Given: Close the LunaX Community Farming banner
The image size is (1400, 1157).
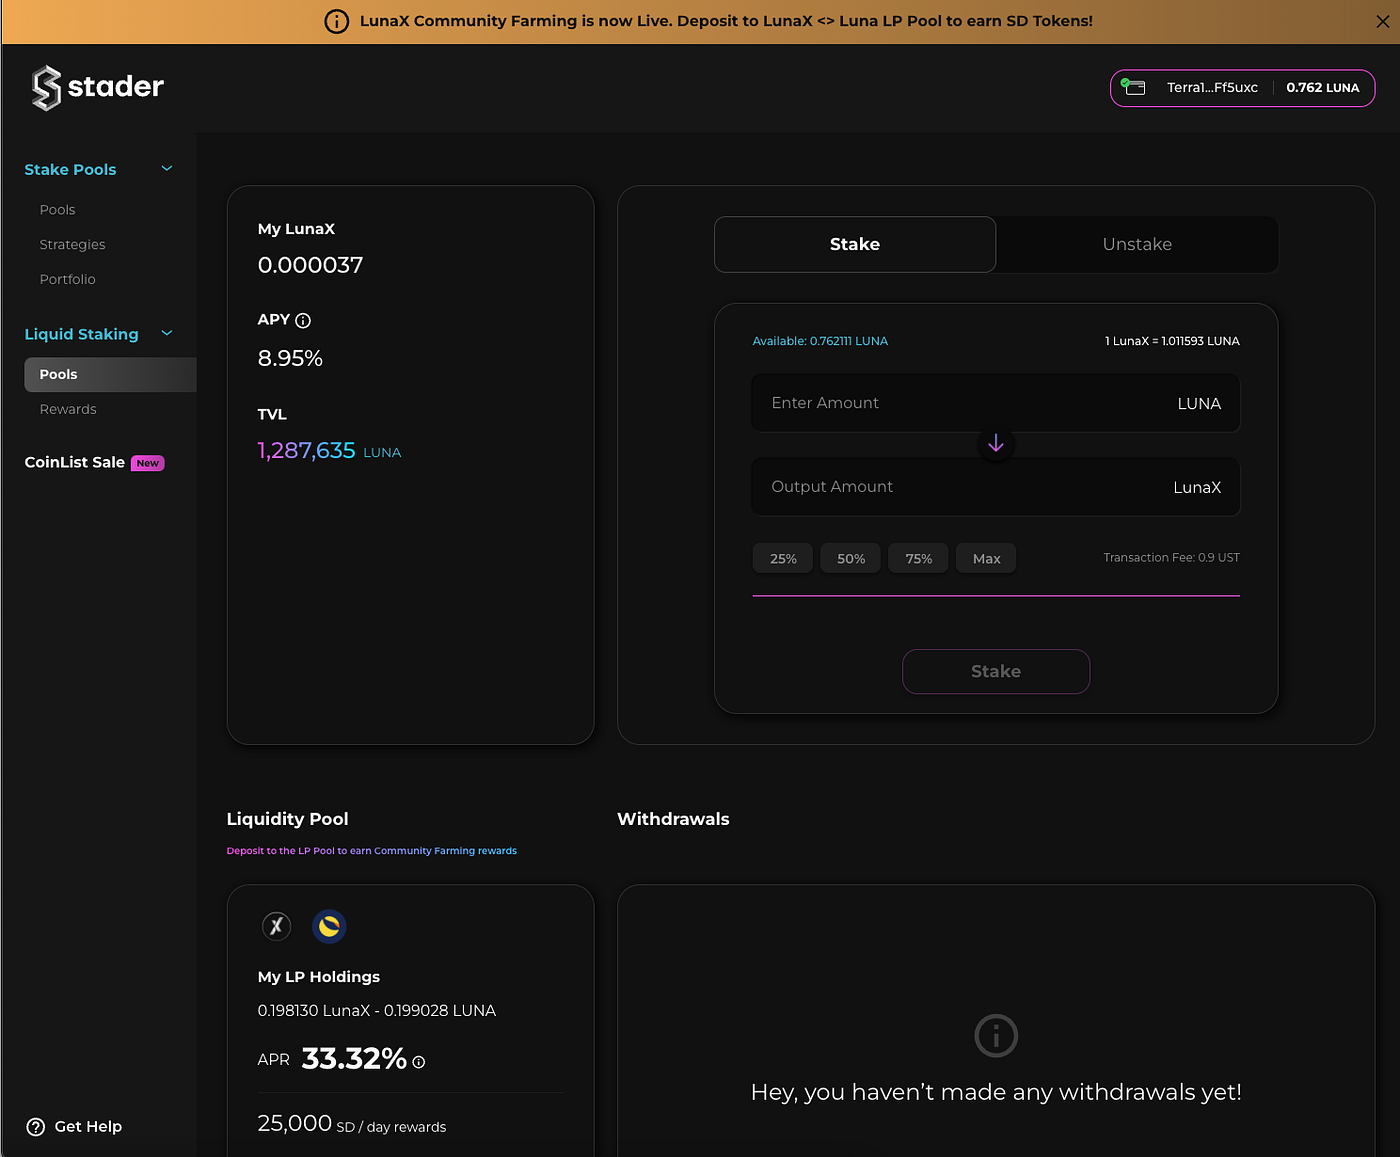Looking at the screenshot, I should [1382, 21].
